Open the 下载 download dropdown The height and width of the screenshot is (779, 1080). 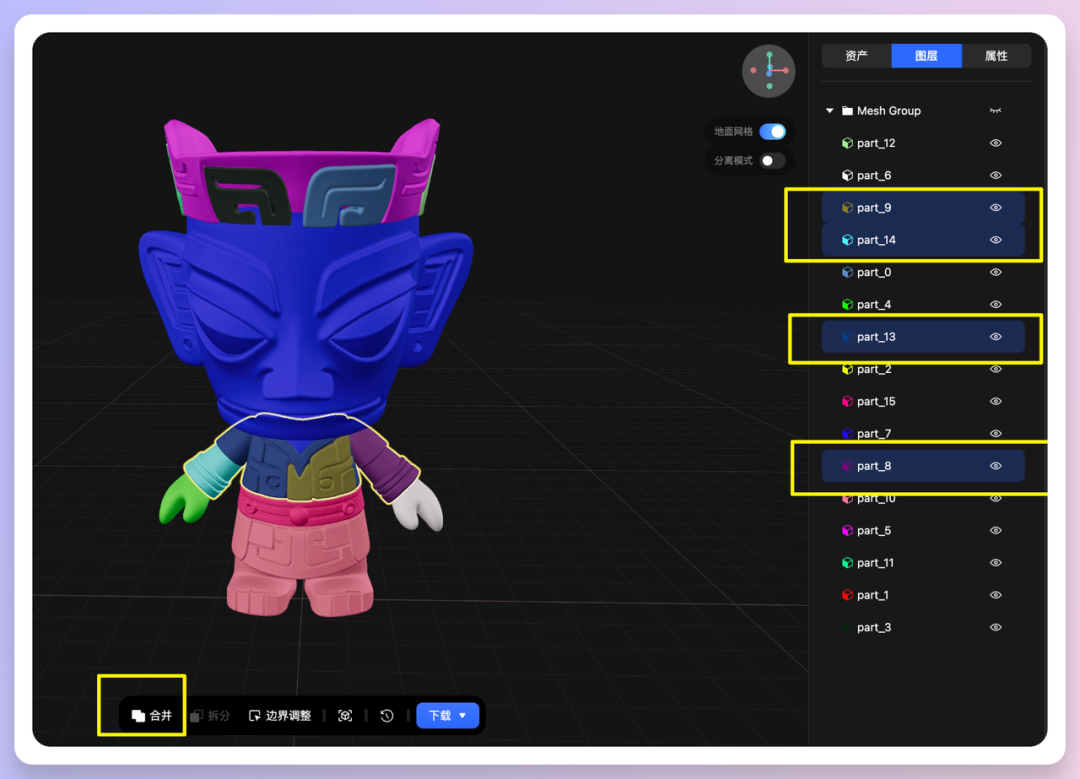tap(447, 716)
